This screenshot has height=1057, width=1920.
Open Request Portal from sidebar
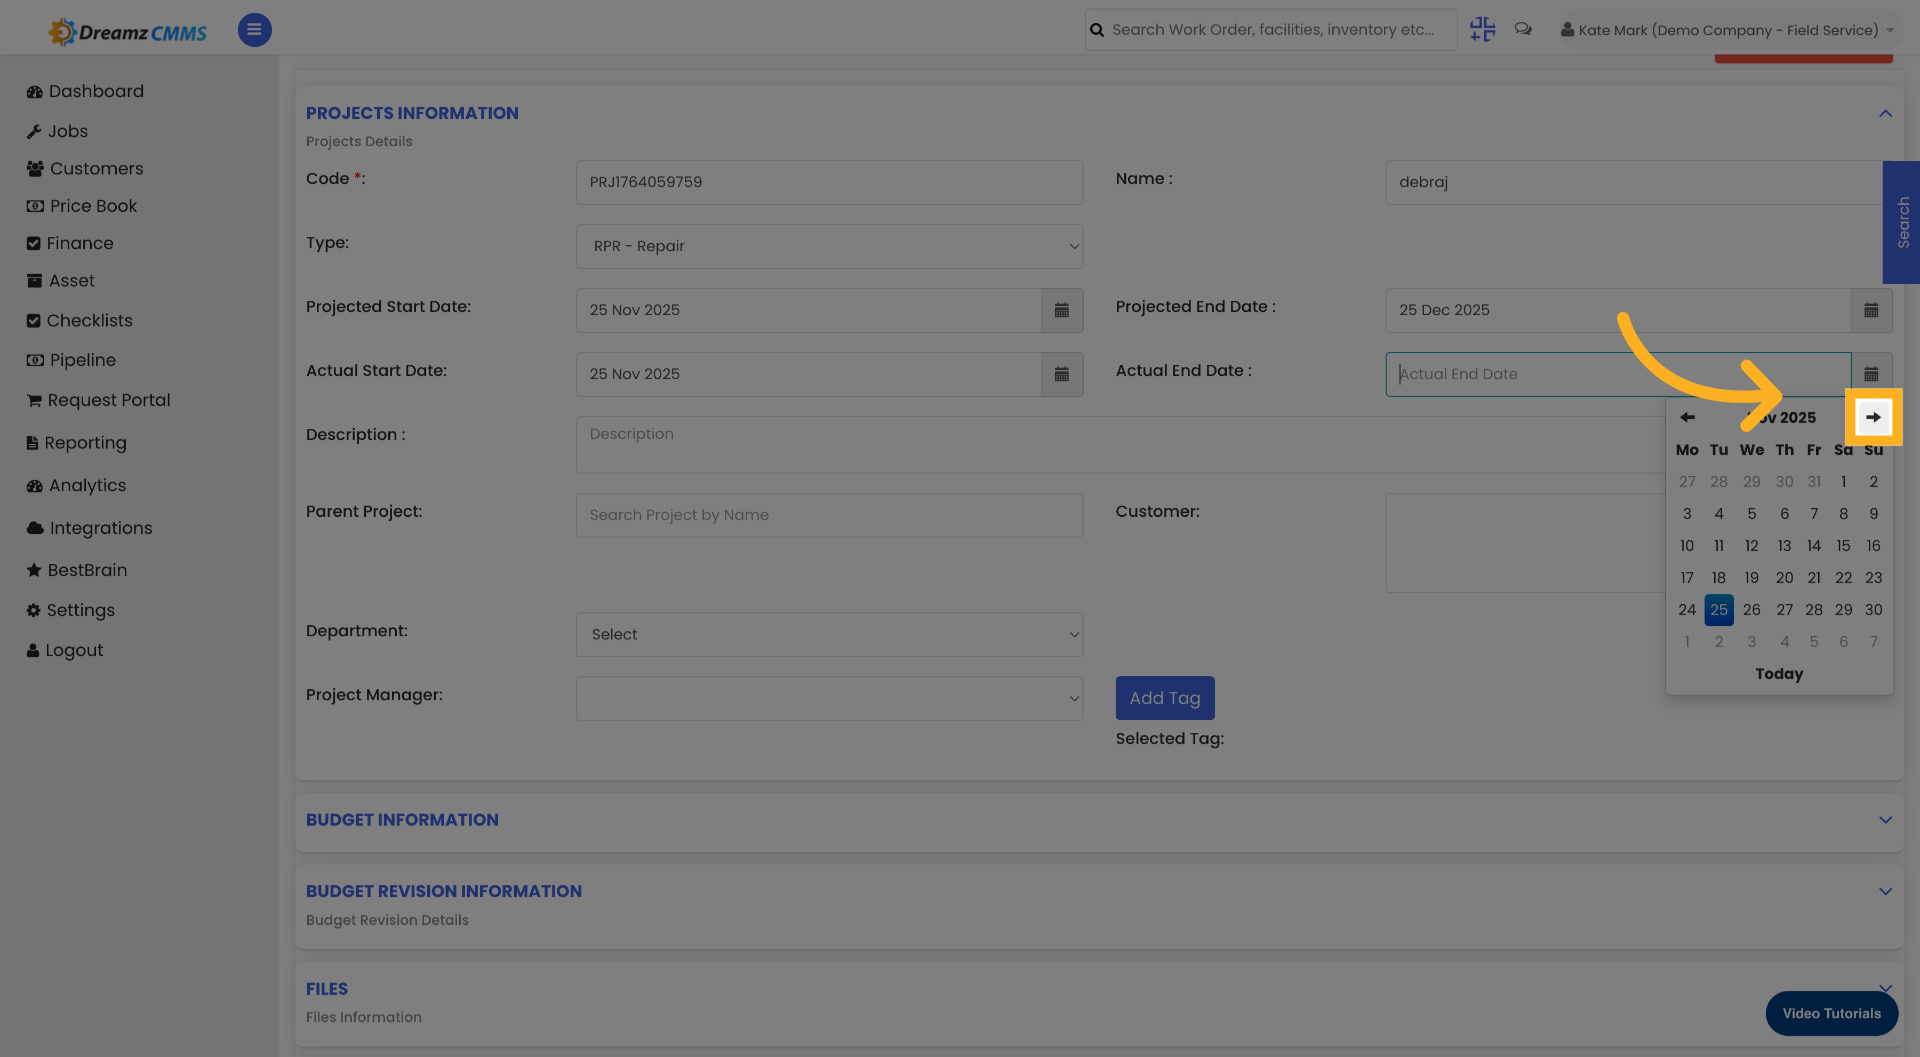click(x=98, y=400)
